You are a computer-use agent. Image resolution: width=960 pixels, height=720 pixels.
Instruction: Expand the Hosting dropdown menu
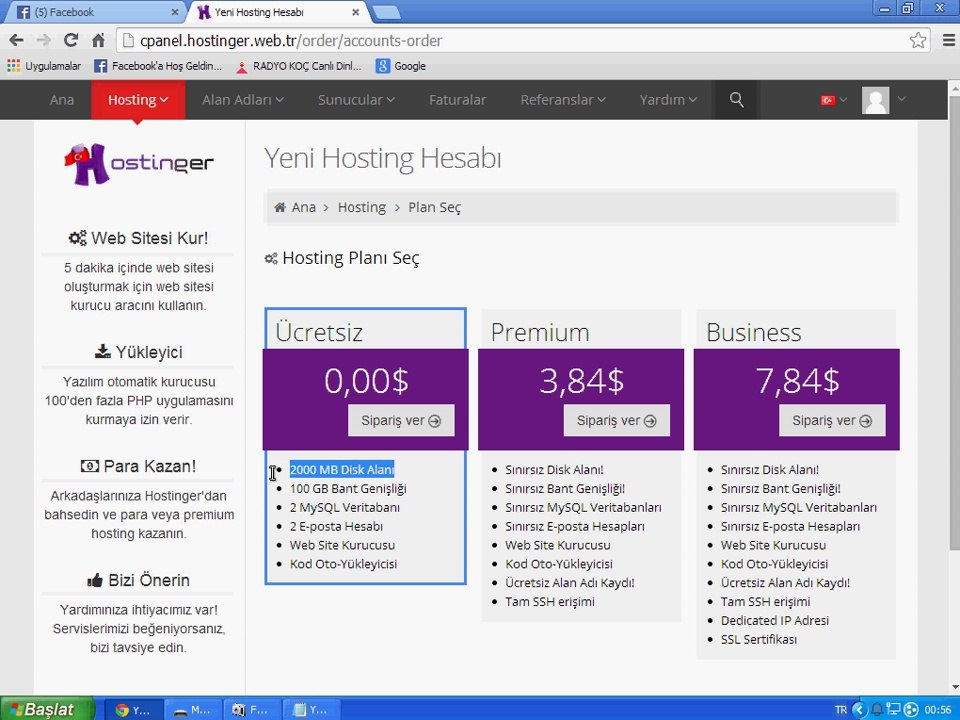[x=138, y=100]
